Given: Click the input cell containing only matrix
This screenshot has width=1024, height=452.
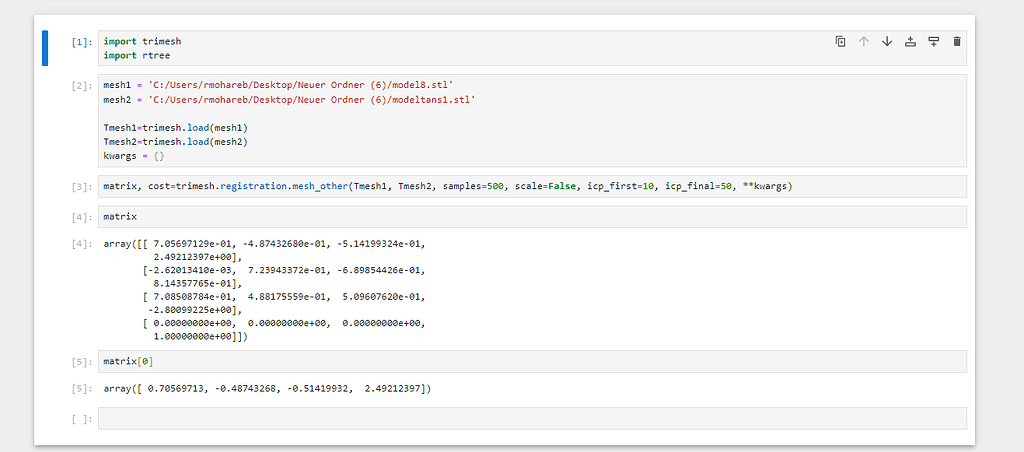Looking at the screenshot, I should pyautogui.click(x=532, y=217).
